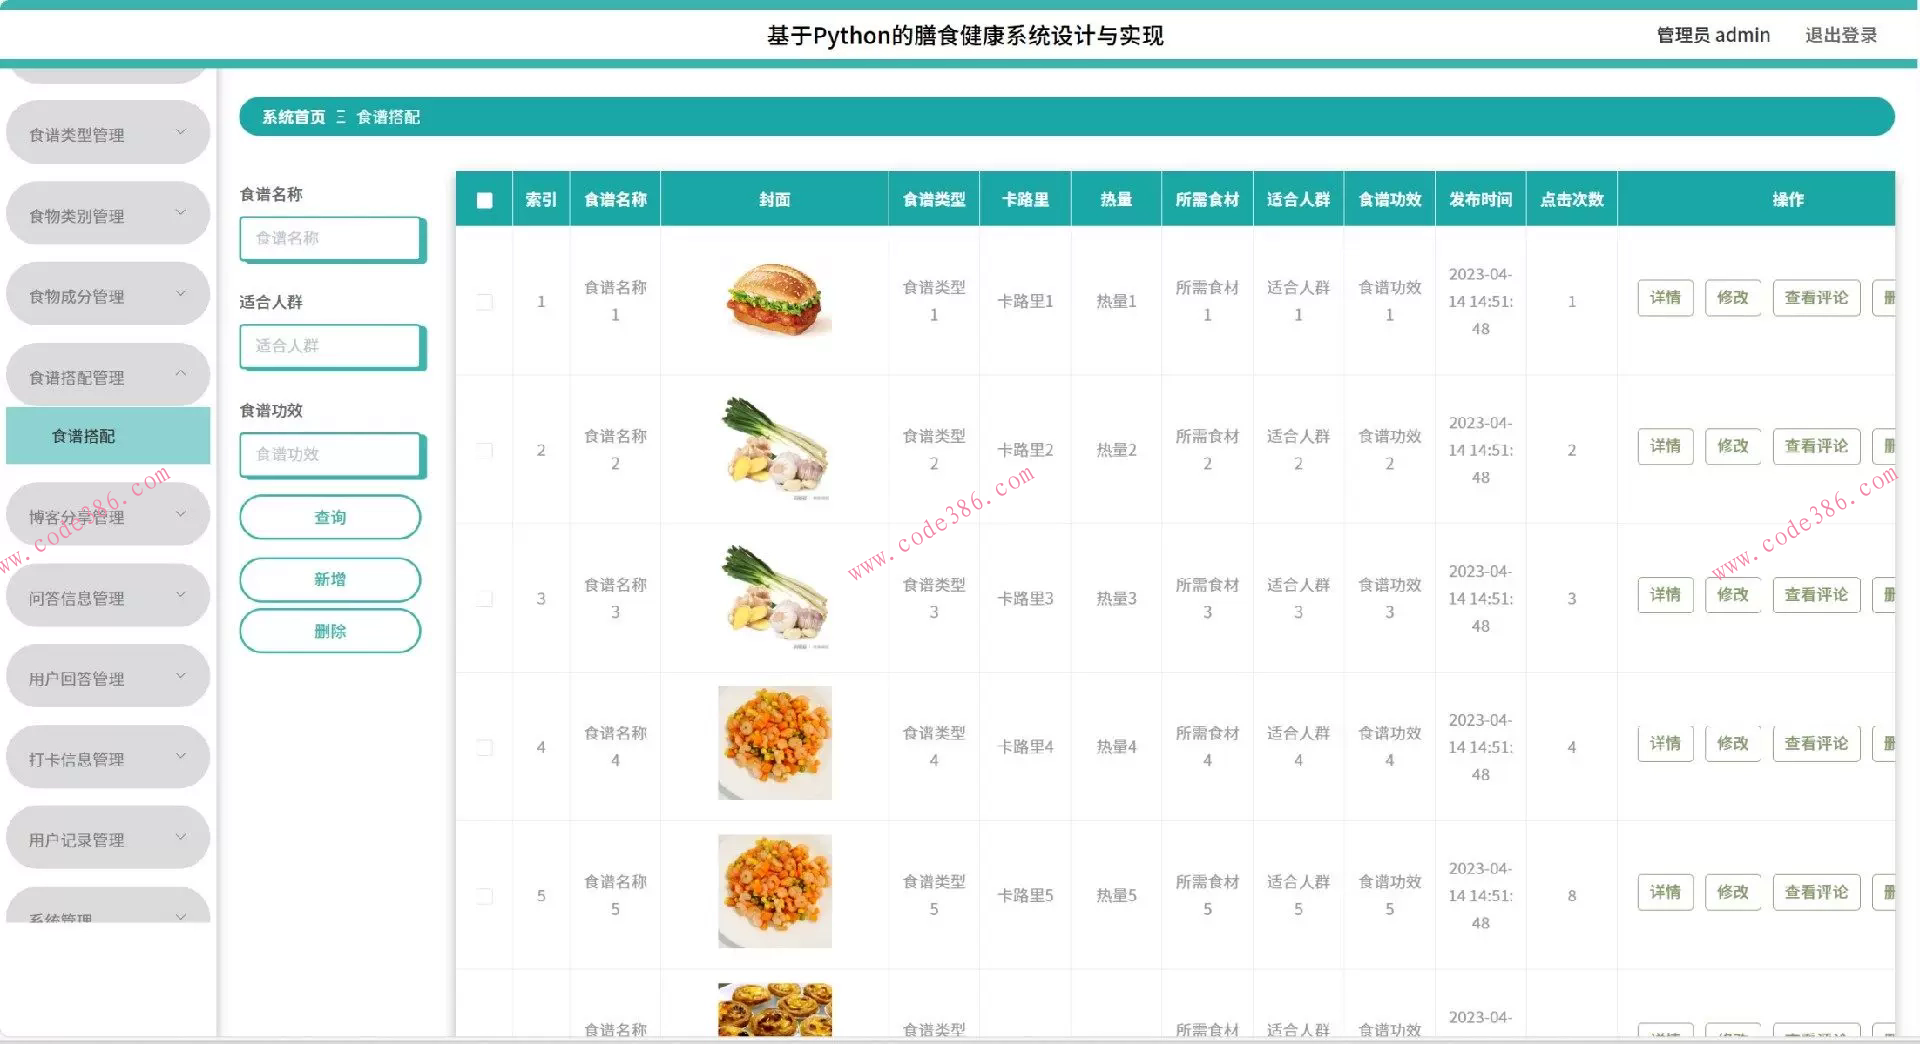The height and width of the screenshot is (1044, 1920).
Task: Click 修改 on recipe row 2
Action: [x=1733, y=446]
